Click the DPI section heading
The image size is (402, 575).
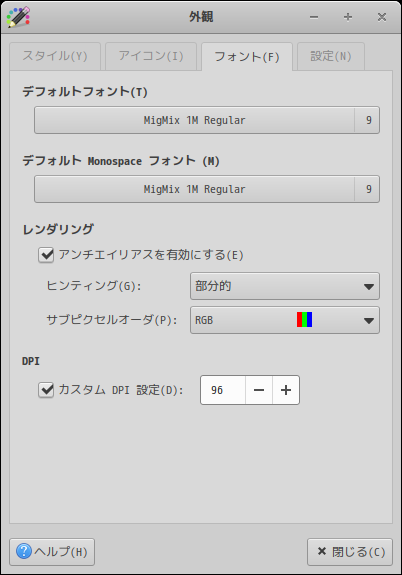pos(31,361)
